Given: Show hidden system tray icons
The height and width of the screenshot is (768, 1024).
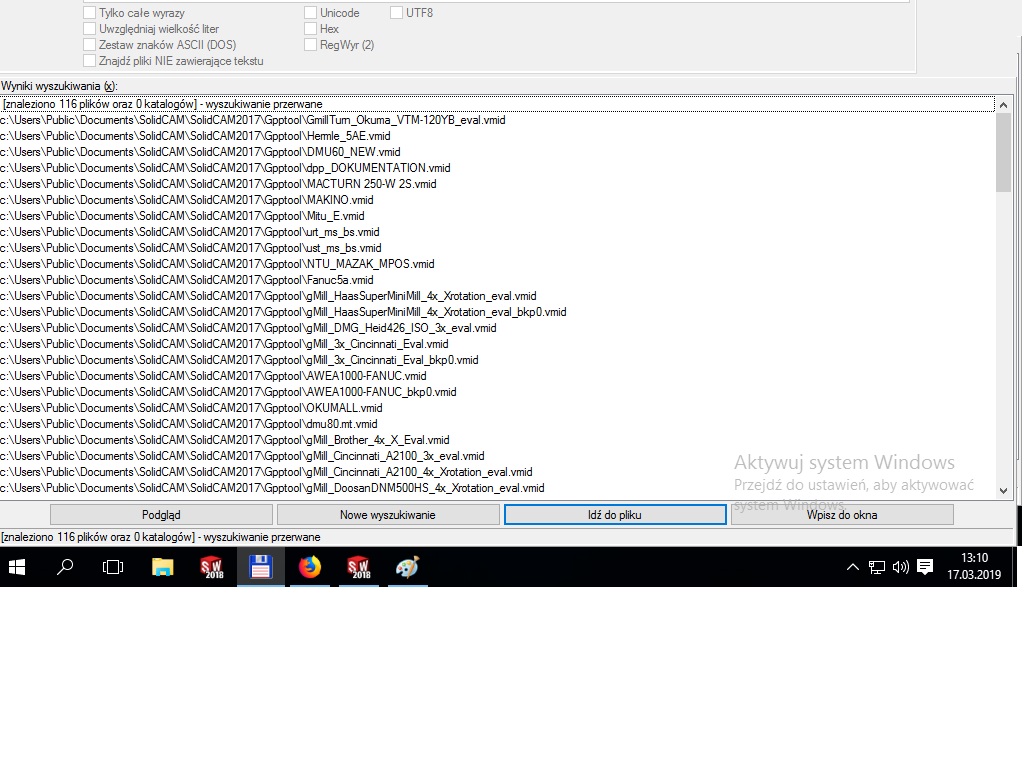Looking at the screenshot, I should tap(852, 567).
